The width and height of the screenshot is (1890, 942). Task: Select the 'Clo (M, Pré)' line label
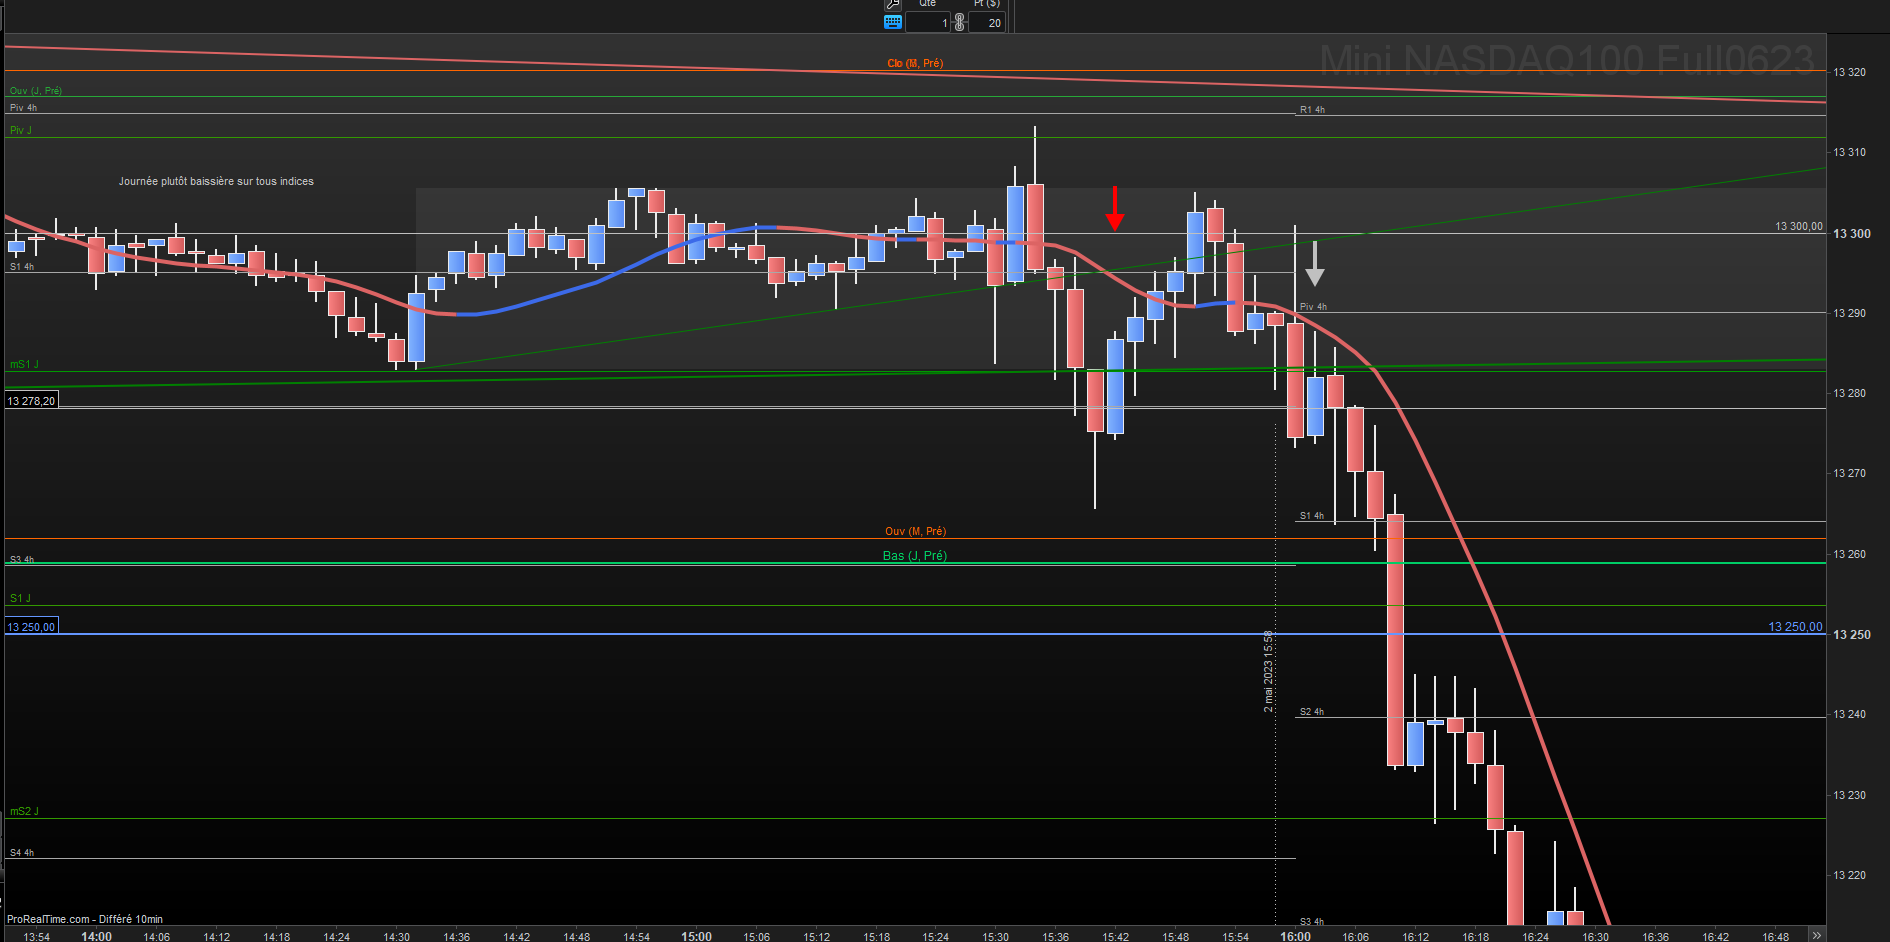click(x=915, y=63)
